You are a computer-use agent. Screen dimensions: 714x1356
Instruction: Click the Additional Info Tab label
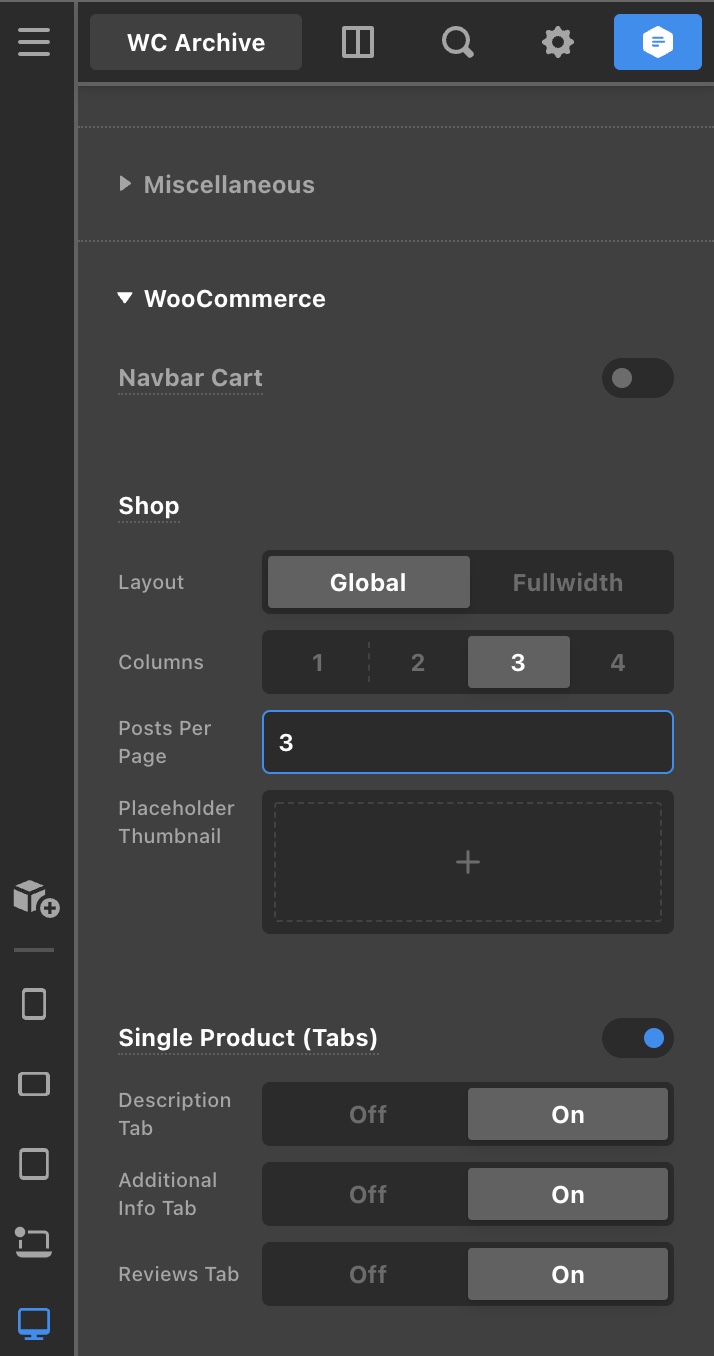click(168, 1194)
